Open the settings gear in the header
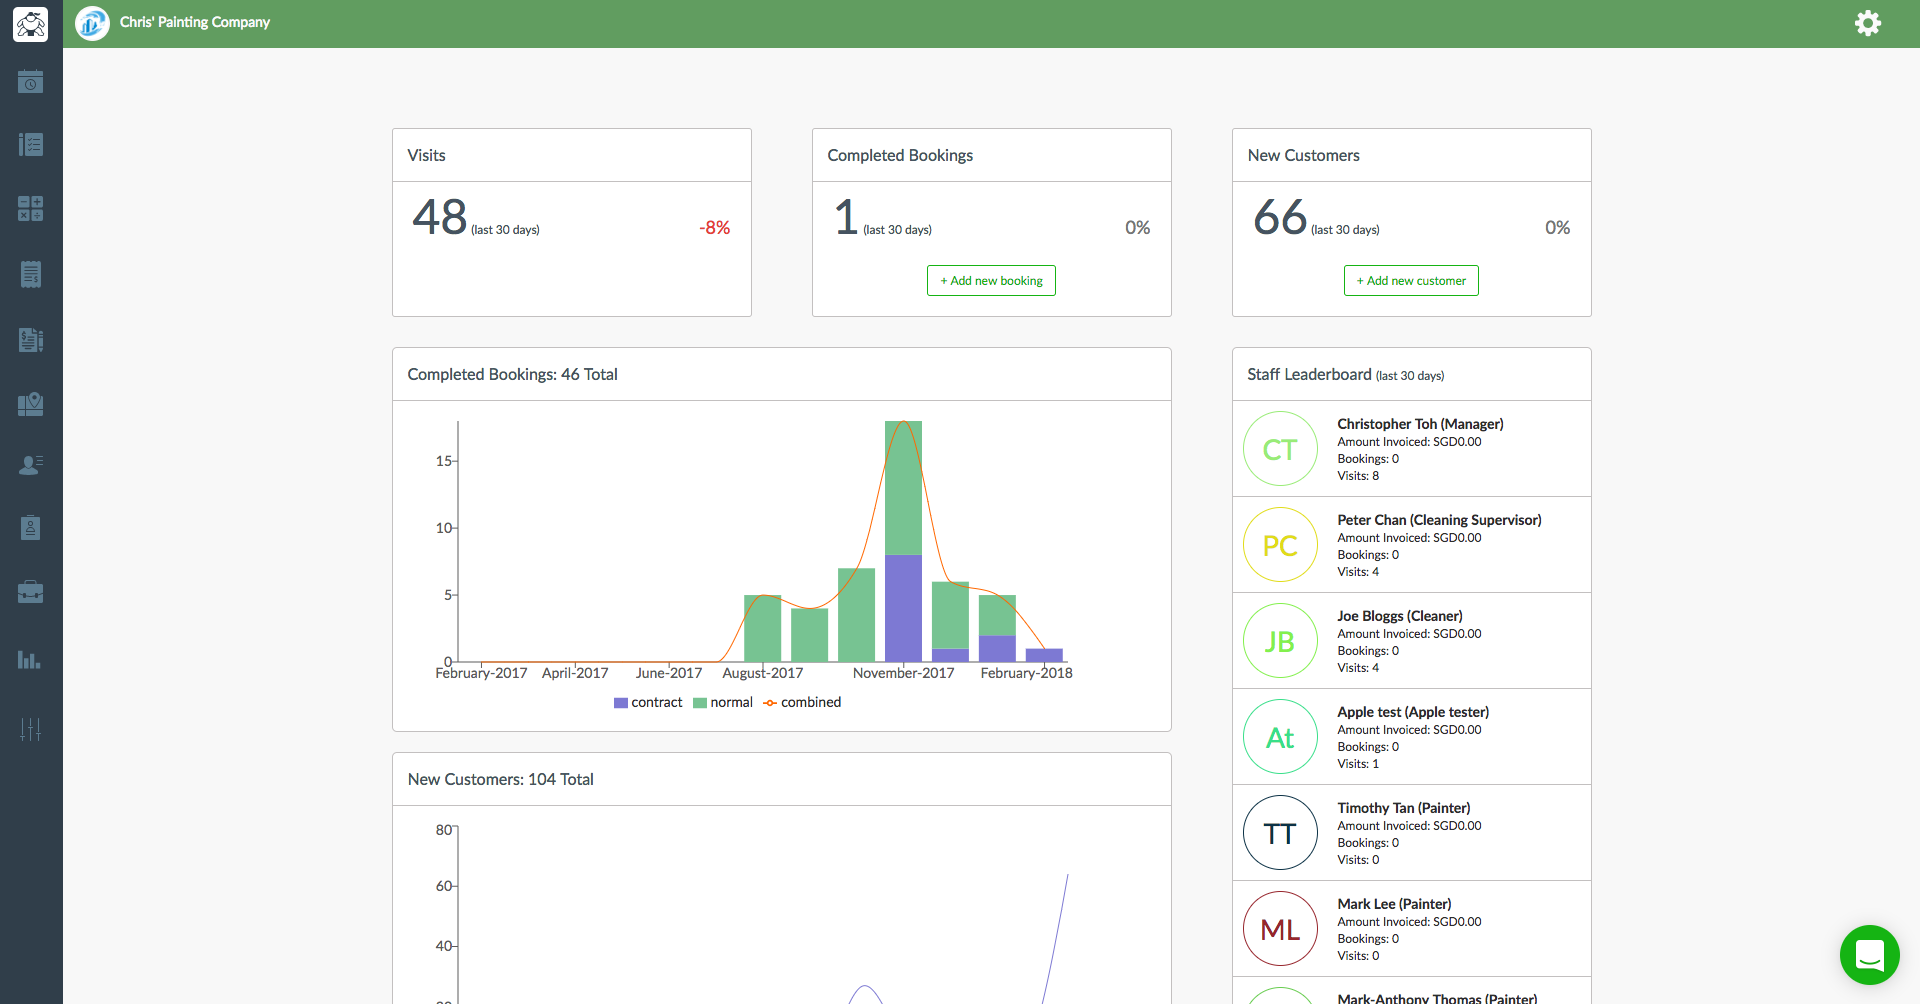1920x1004 pixels. (x=1868, y=23)
